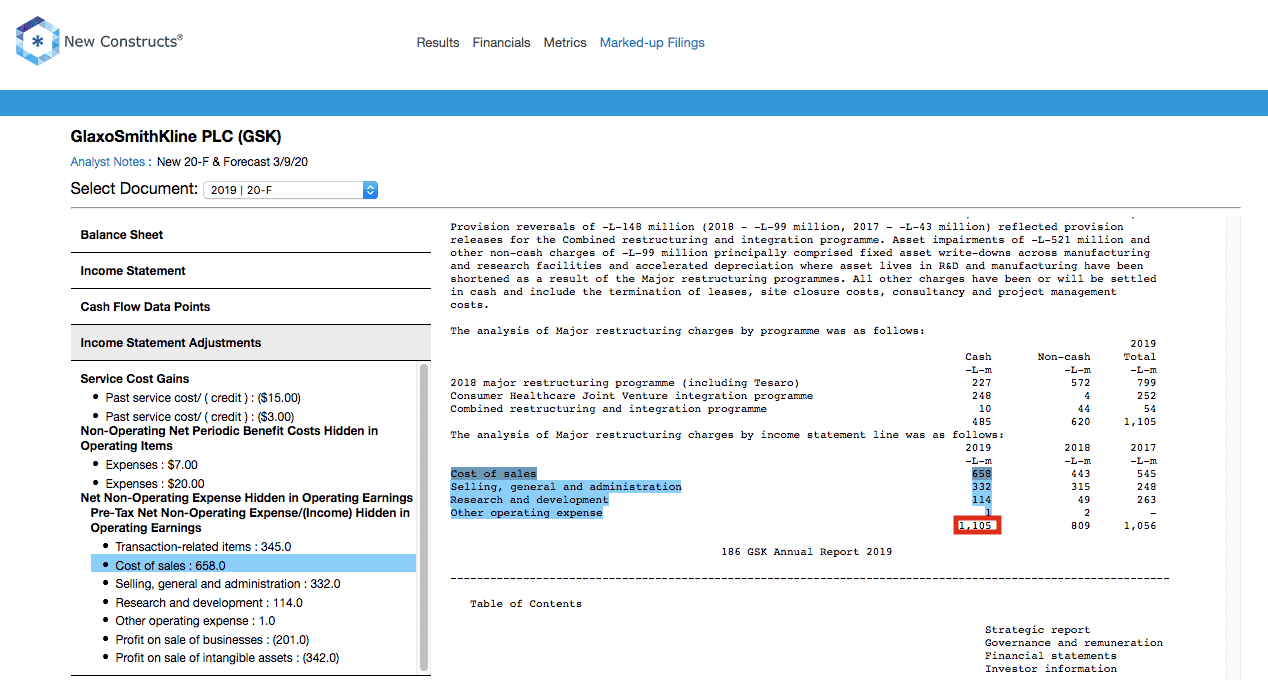Open the Marked-up Filings tab
The height and width of the screenshot is (680, 1268).
coord(652,43)
